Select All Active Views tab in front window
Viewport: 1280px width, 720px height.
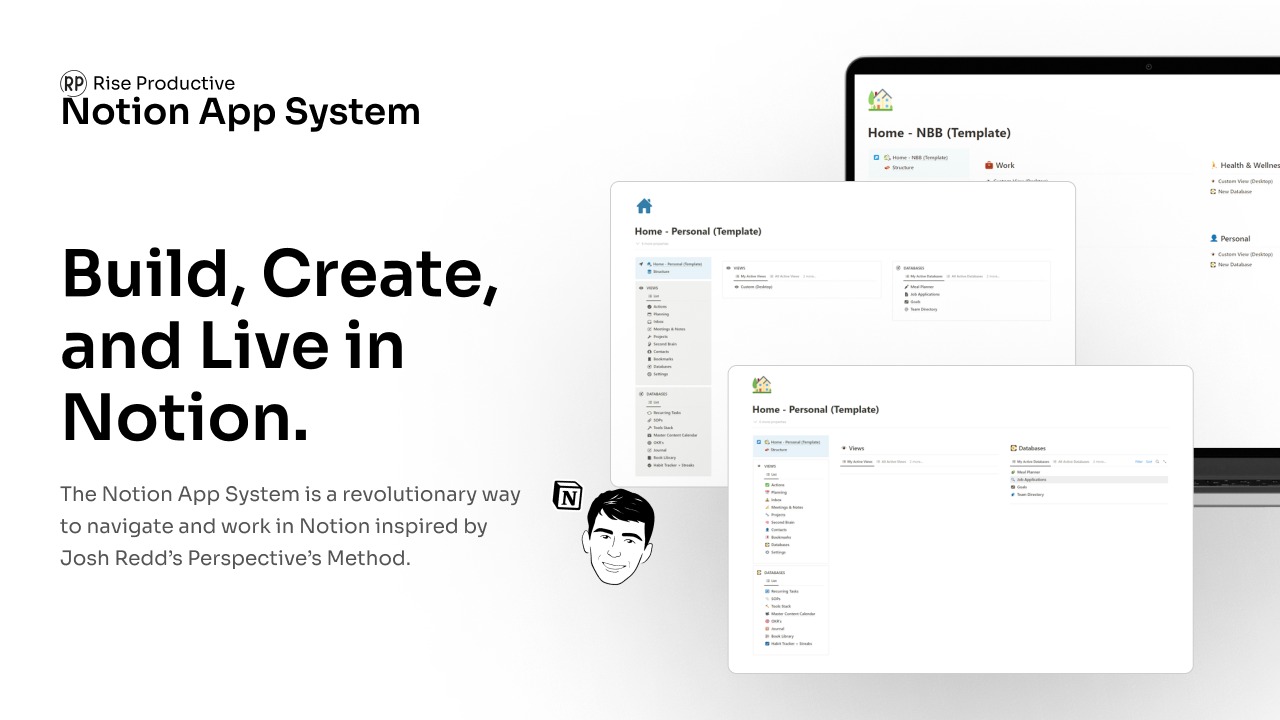click(891, 462)
